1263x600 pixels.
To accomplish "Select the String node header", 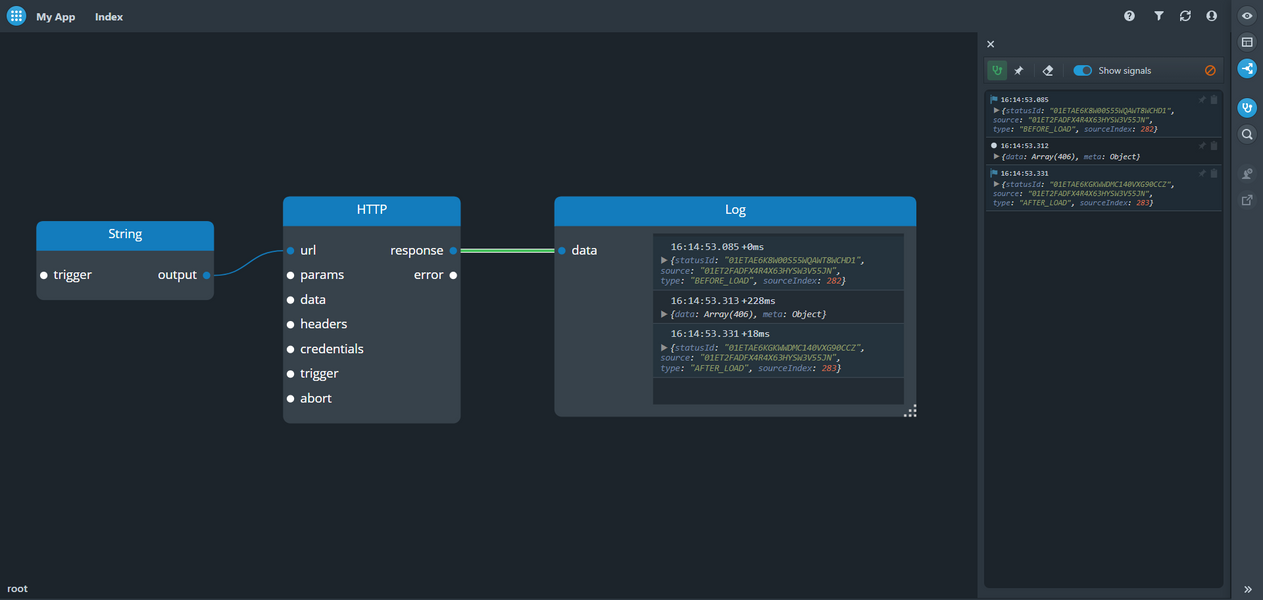I will [125, 235].
